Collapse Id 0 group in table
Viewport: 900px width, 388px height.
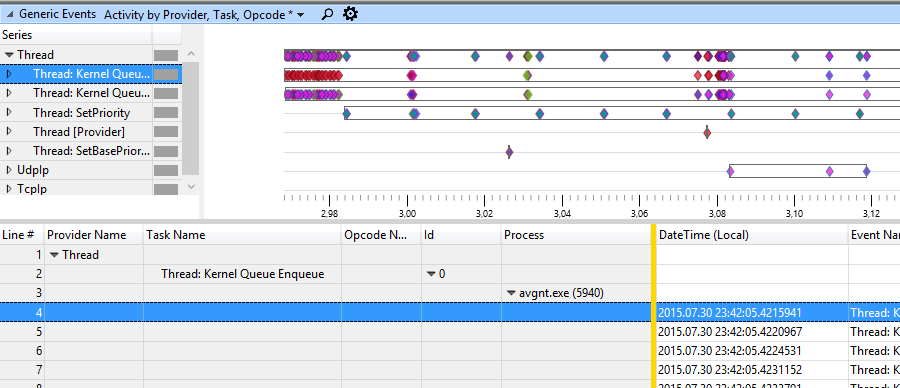[430, 274]
